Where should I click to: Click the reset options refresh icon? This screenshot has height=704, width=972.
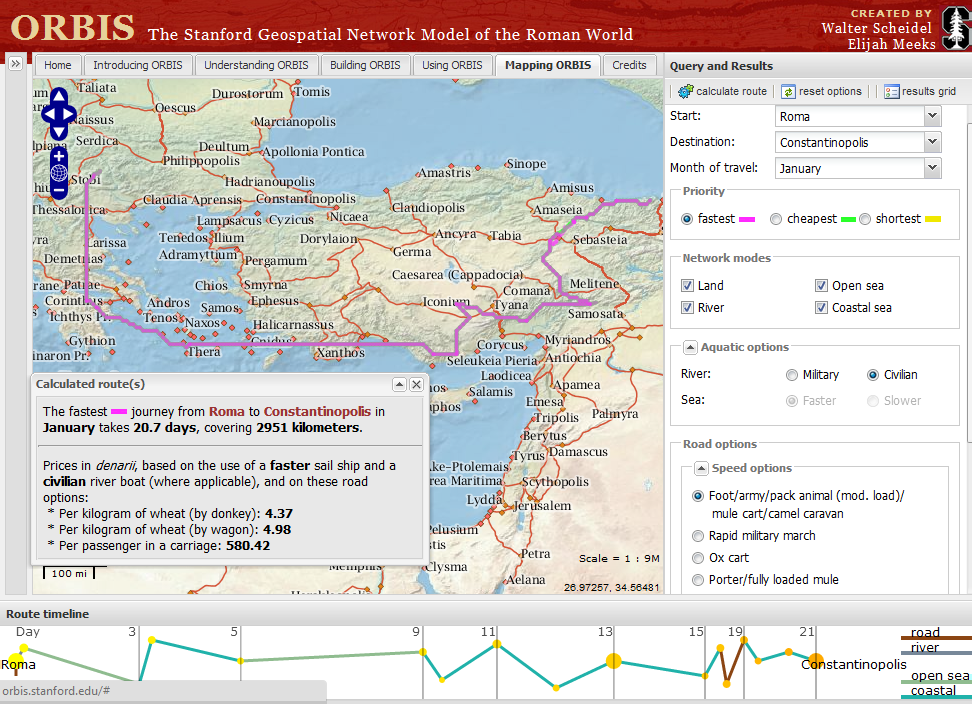(x=787, y=92)
